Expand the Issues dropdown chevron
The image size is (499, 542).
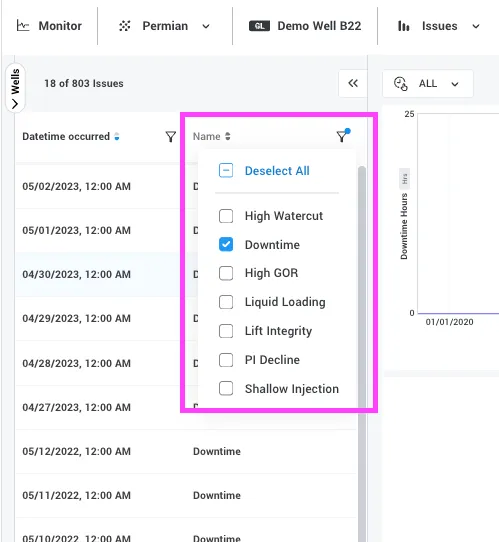476,26
